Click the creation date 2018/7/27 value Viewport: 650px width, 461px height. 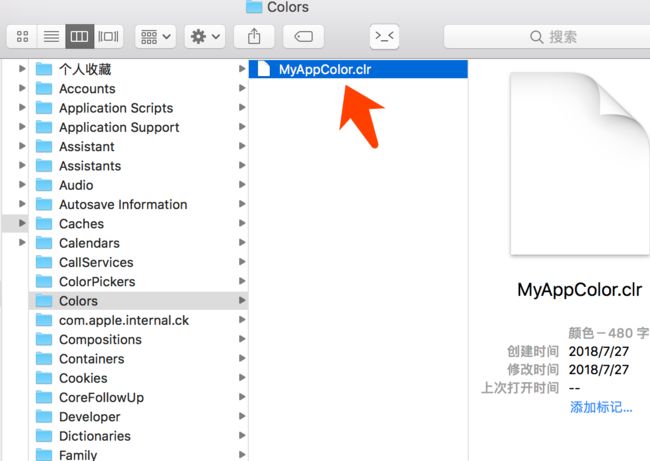[x=599, y=351]
